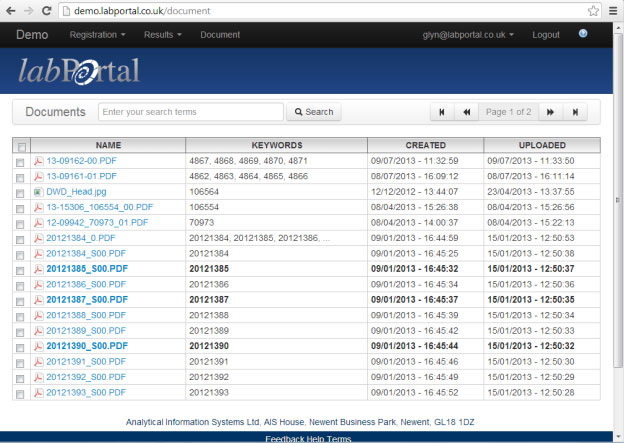
Task: Open the browser hamburger menu
Action: coord(613,11)
